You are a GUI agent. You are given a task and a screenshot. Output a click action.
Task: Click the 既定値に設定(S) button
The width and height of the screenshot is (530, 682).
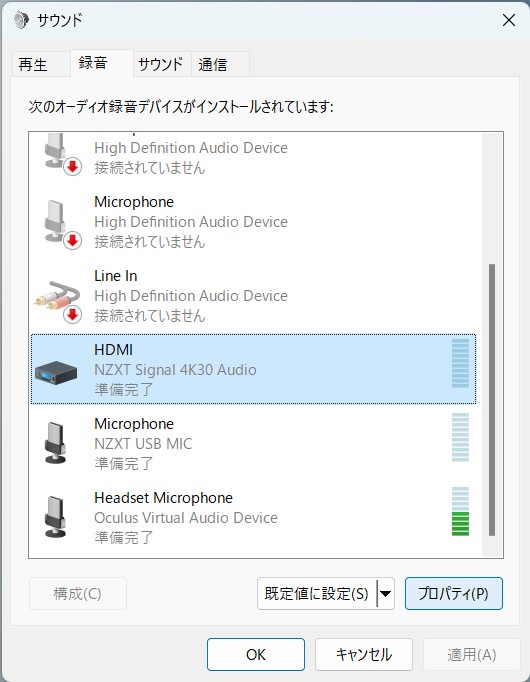coord(317,593)
